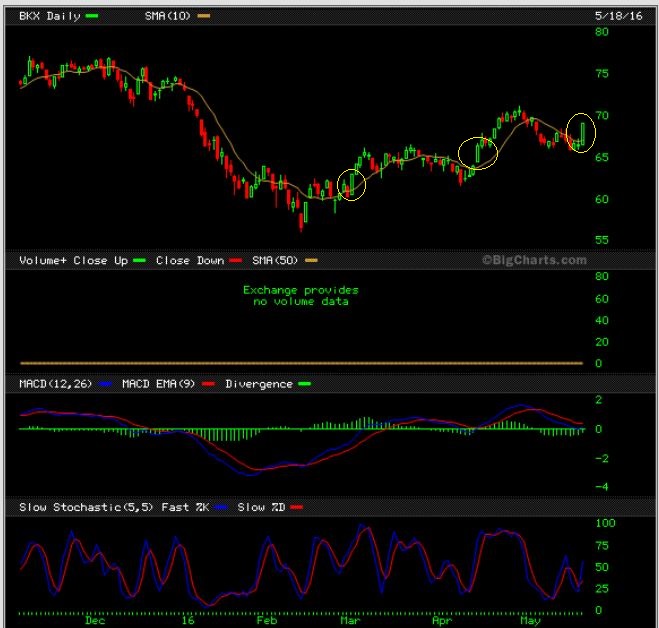Viewport: 659px width, 628px height.
Task: Click the orange SMA(10) legend swatch
Action: click(204, 17)
